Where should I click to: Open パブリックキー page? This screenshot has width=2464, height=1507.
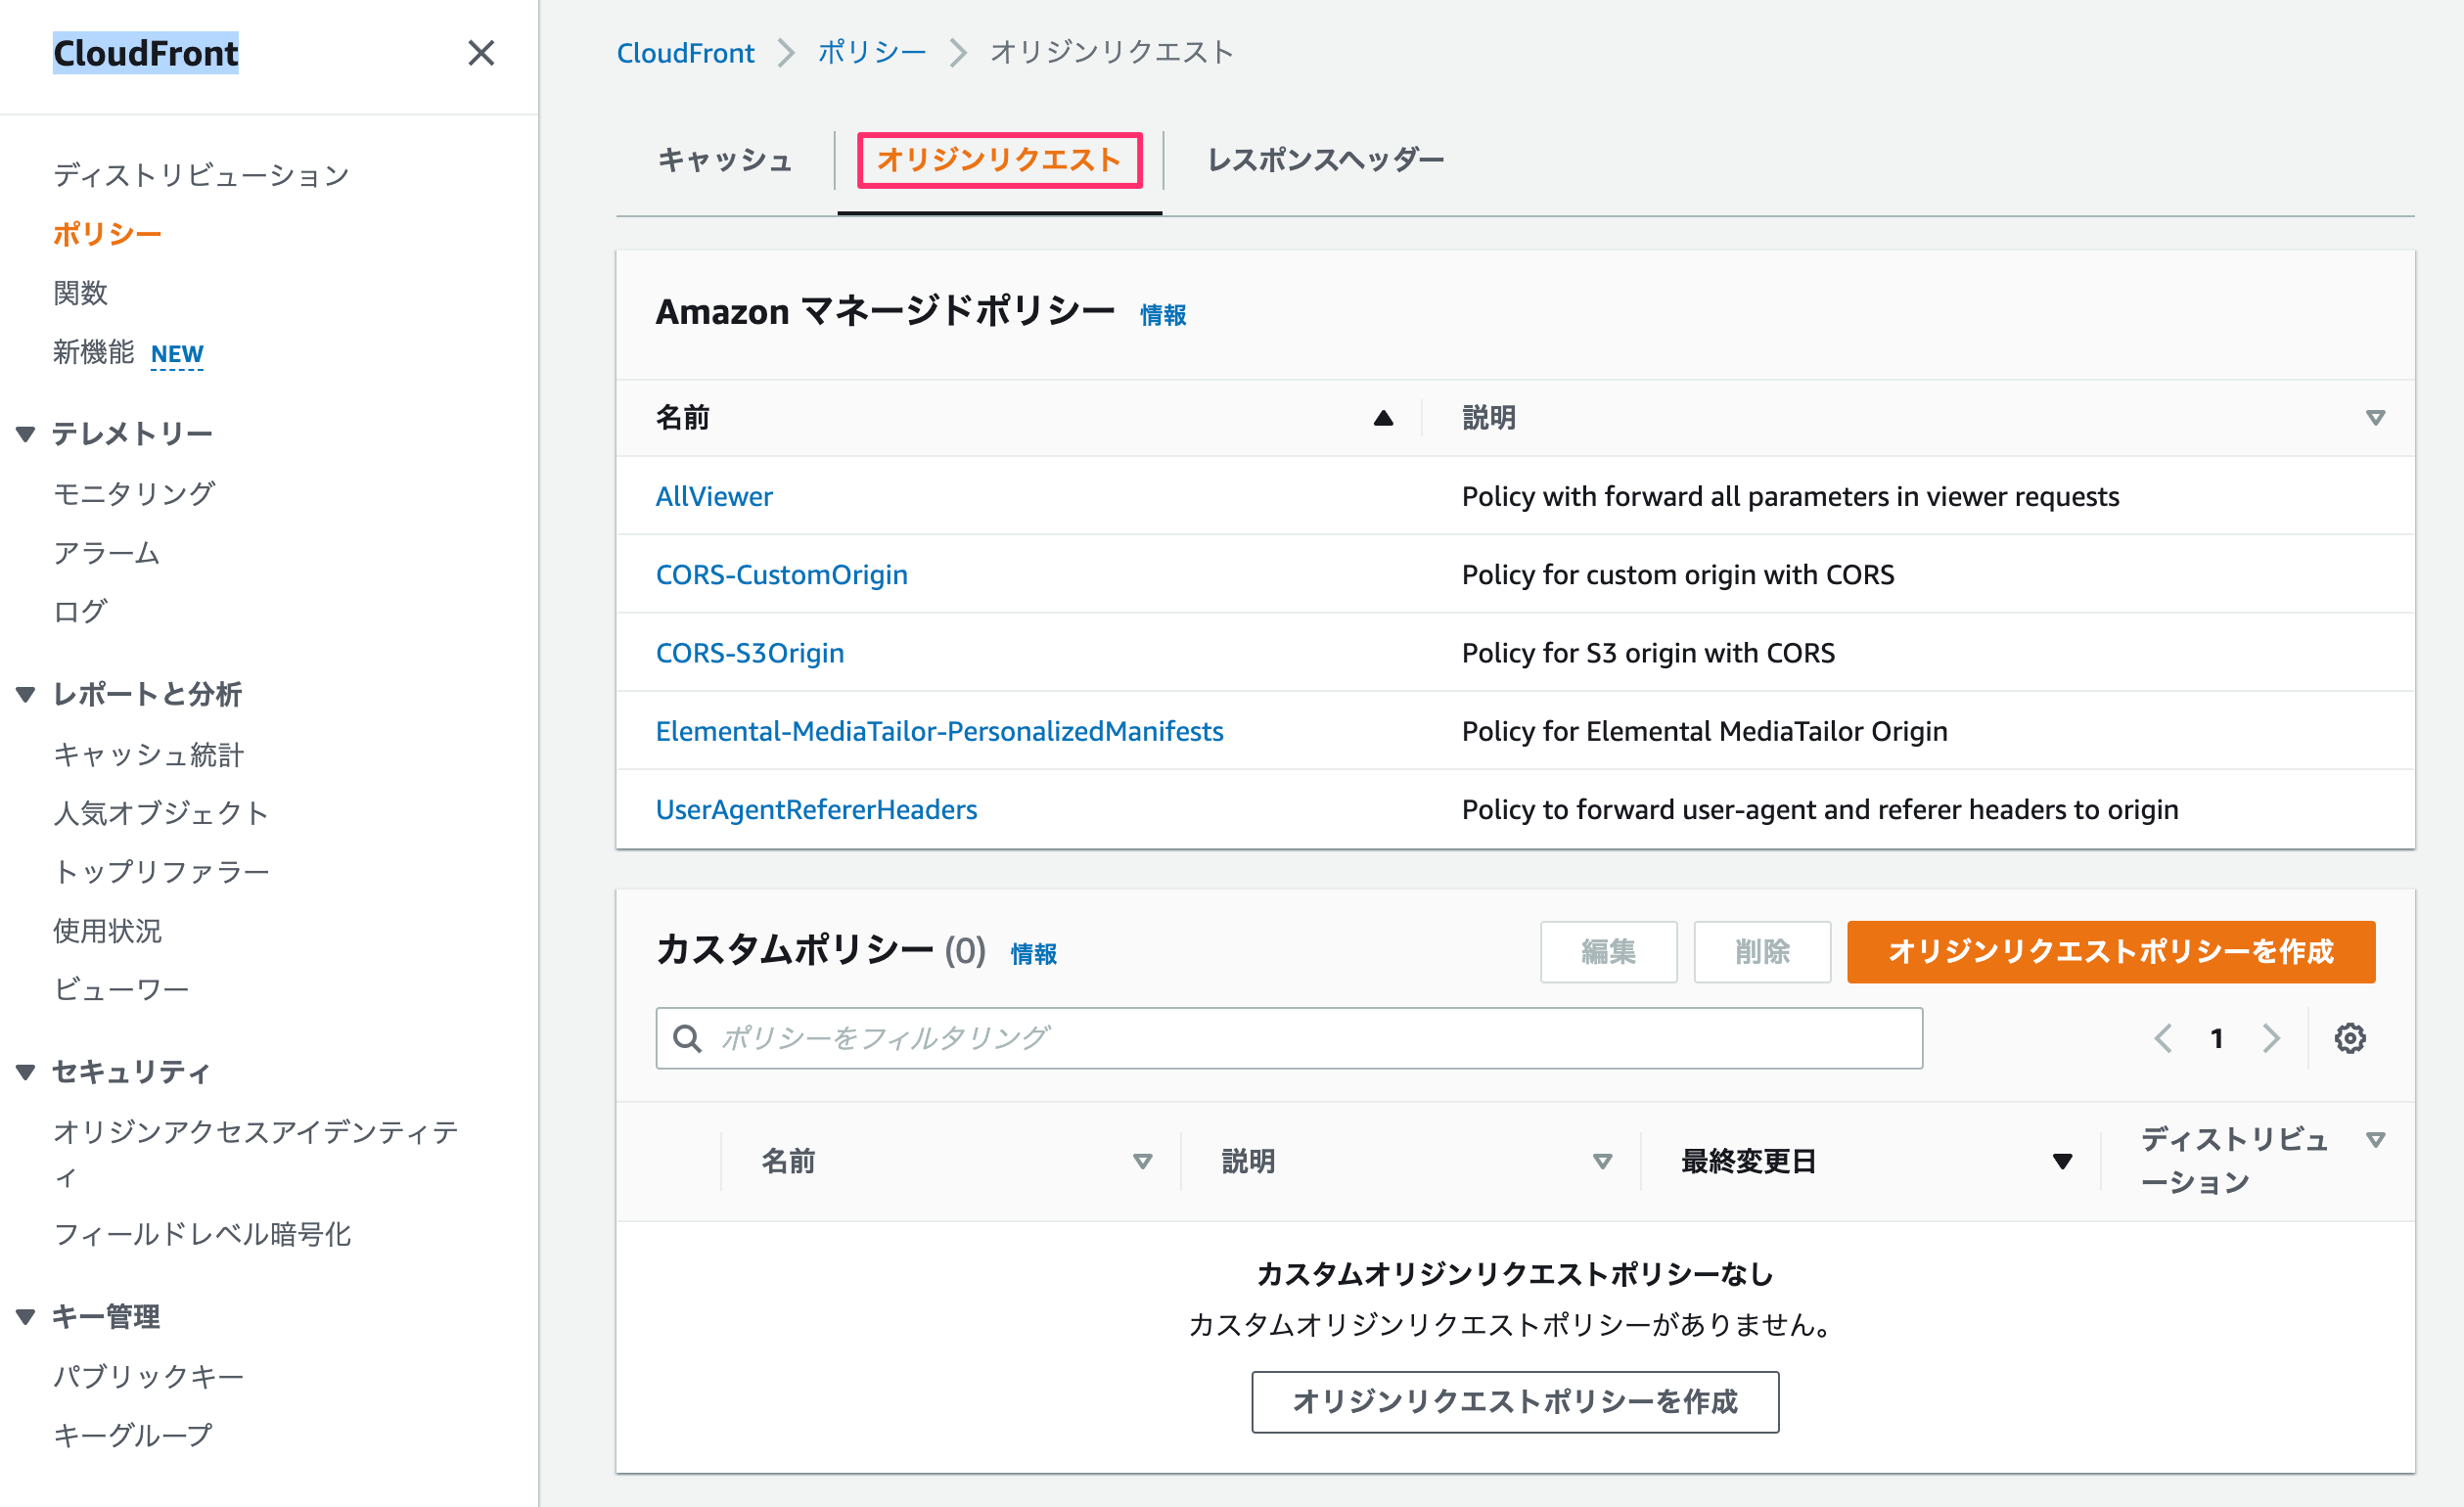148,1376
